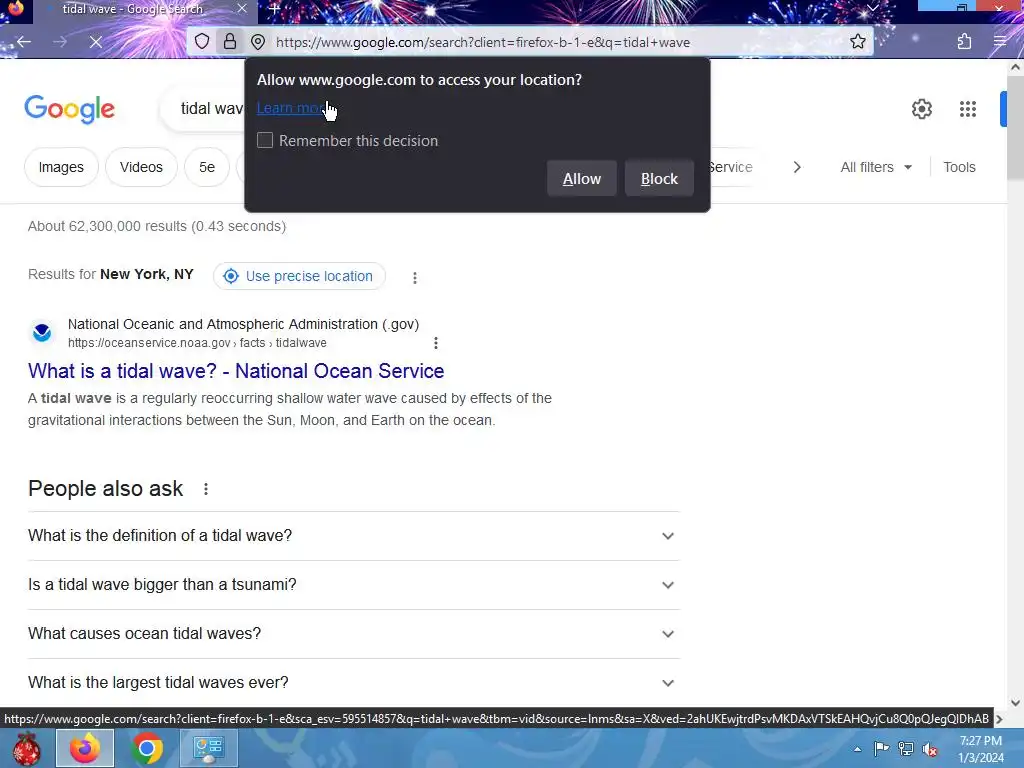Open Firefox from the taskbar
This screenshot has height=768, width=1024.
click(85, 748)
